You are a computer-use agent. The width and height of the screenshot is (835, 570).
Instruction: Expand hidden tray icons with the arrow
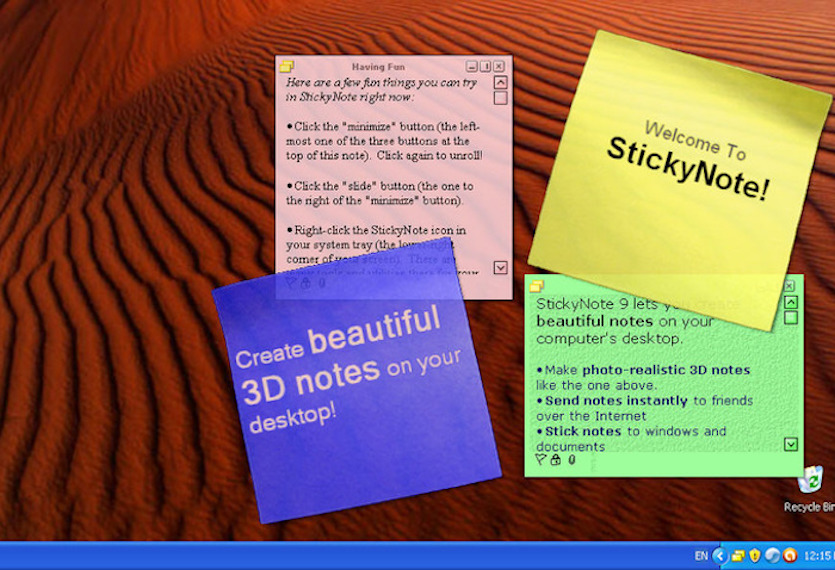pyautogui.click(x=720, y=556)
